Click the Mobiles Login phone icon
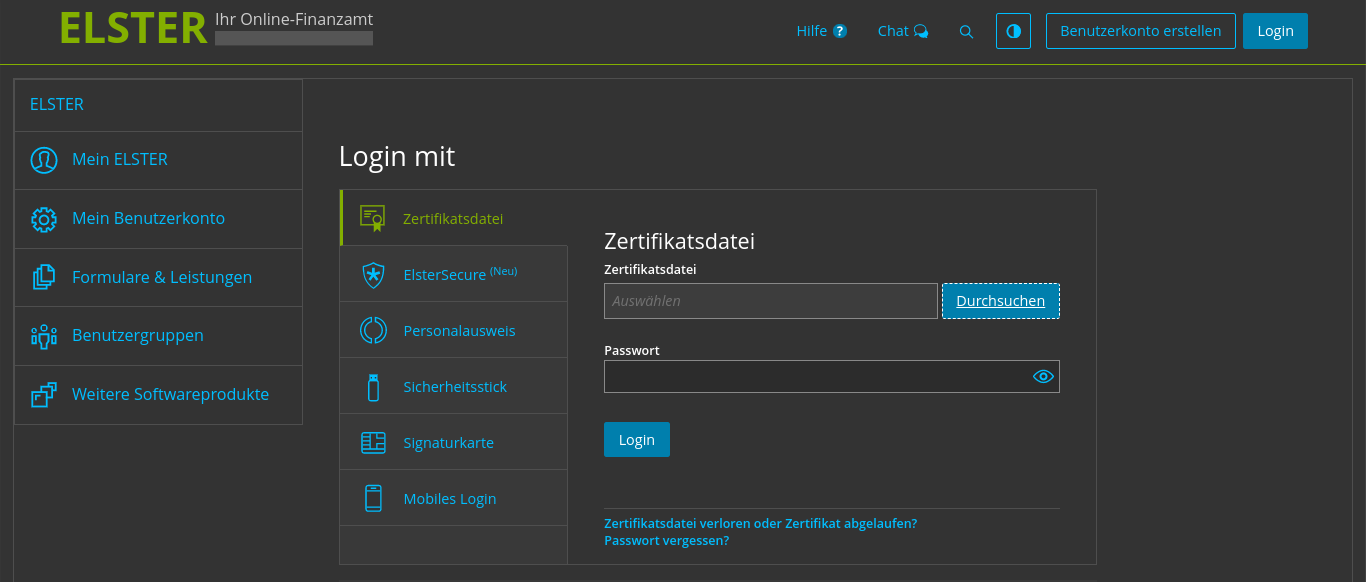Screen dimensions: 1366x582 [373, 498]
